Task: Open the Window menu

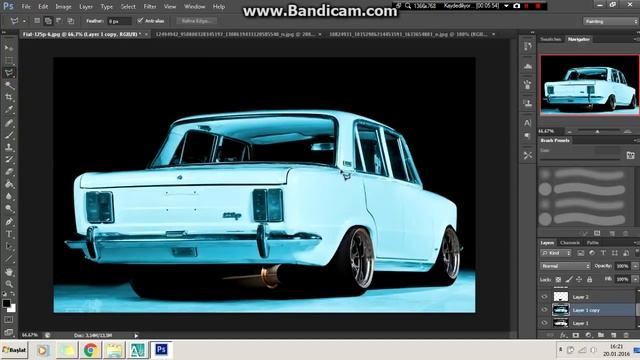Action: pyautogui.click(x=194, y=7)
